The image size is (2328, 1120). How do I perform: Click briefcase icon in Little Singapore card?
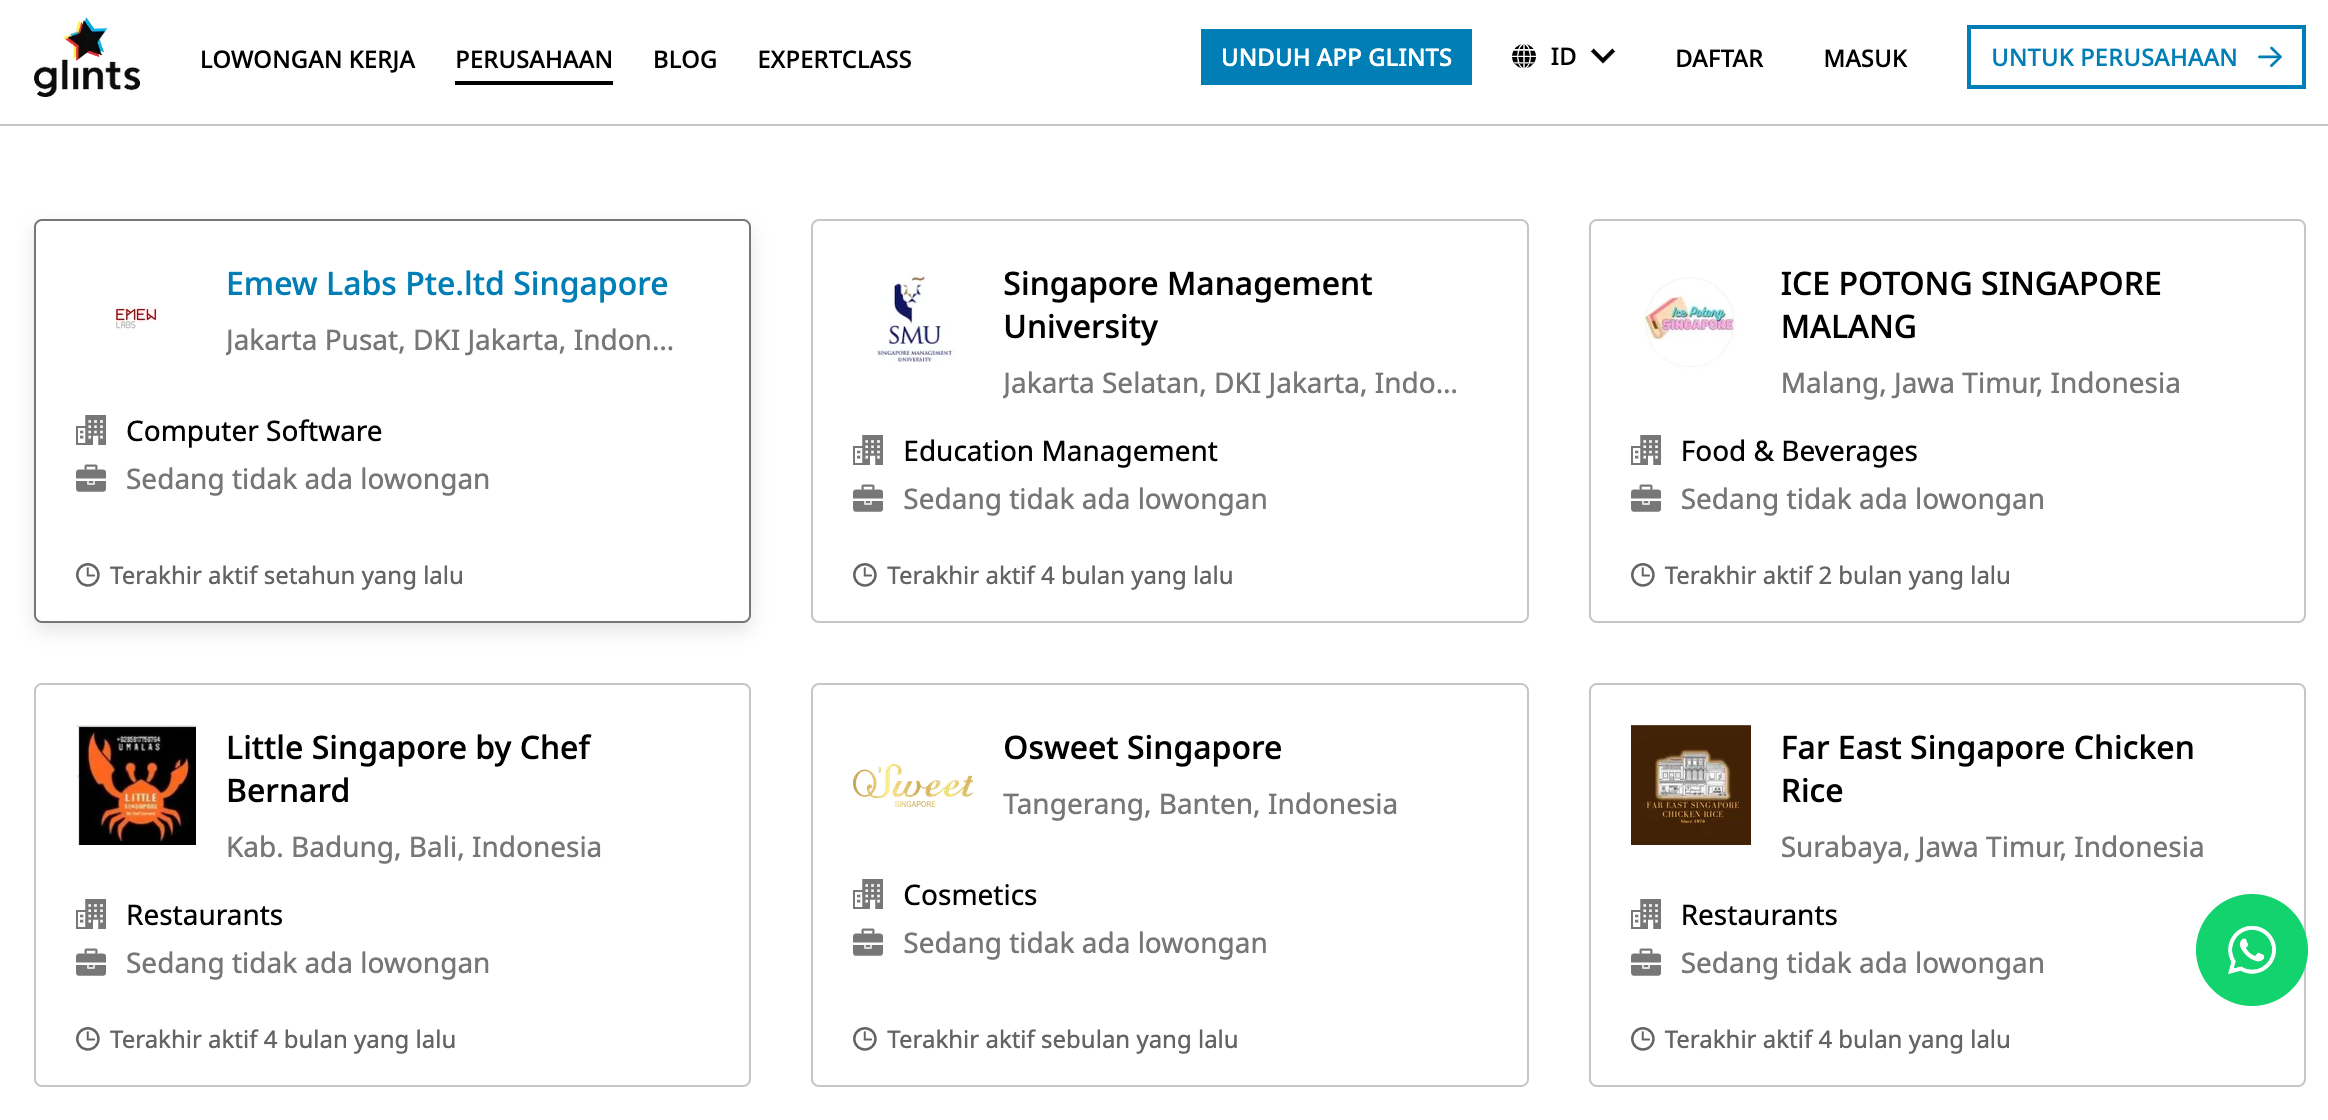point(91,963)
